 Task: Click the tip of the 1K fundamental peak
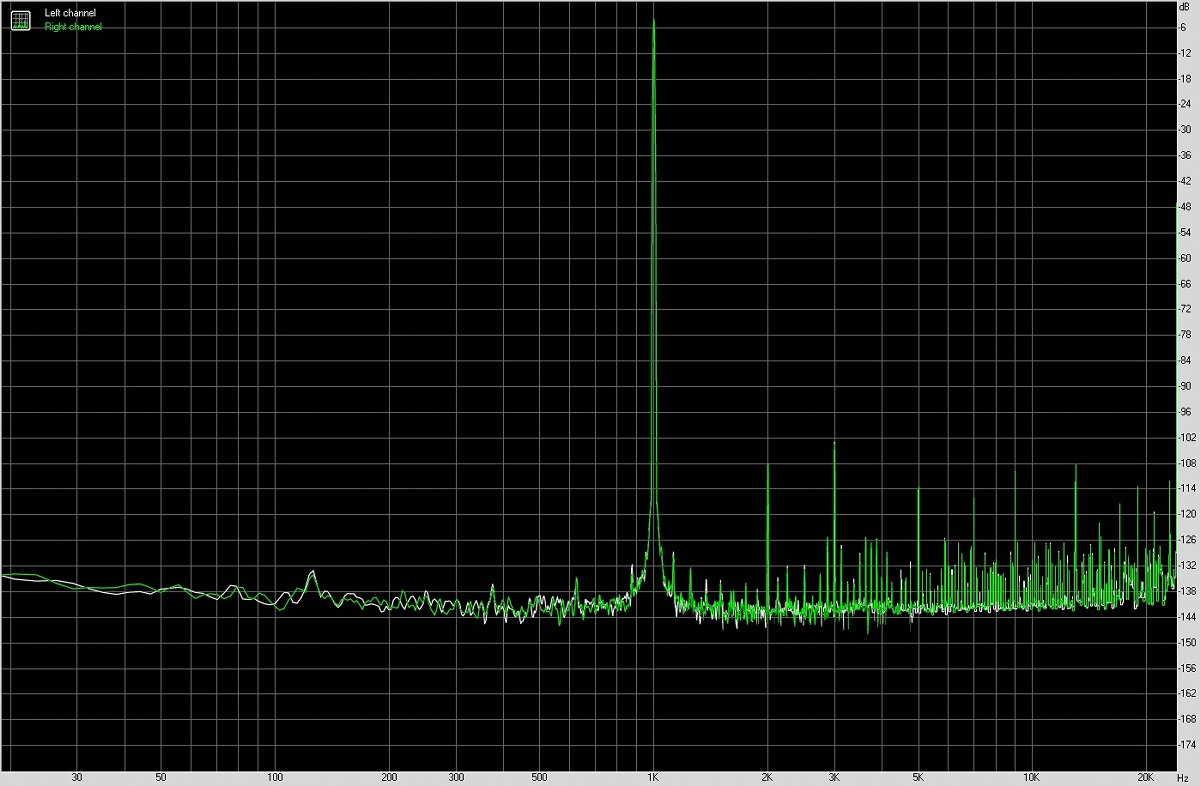653,20
